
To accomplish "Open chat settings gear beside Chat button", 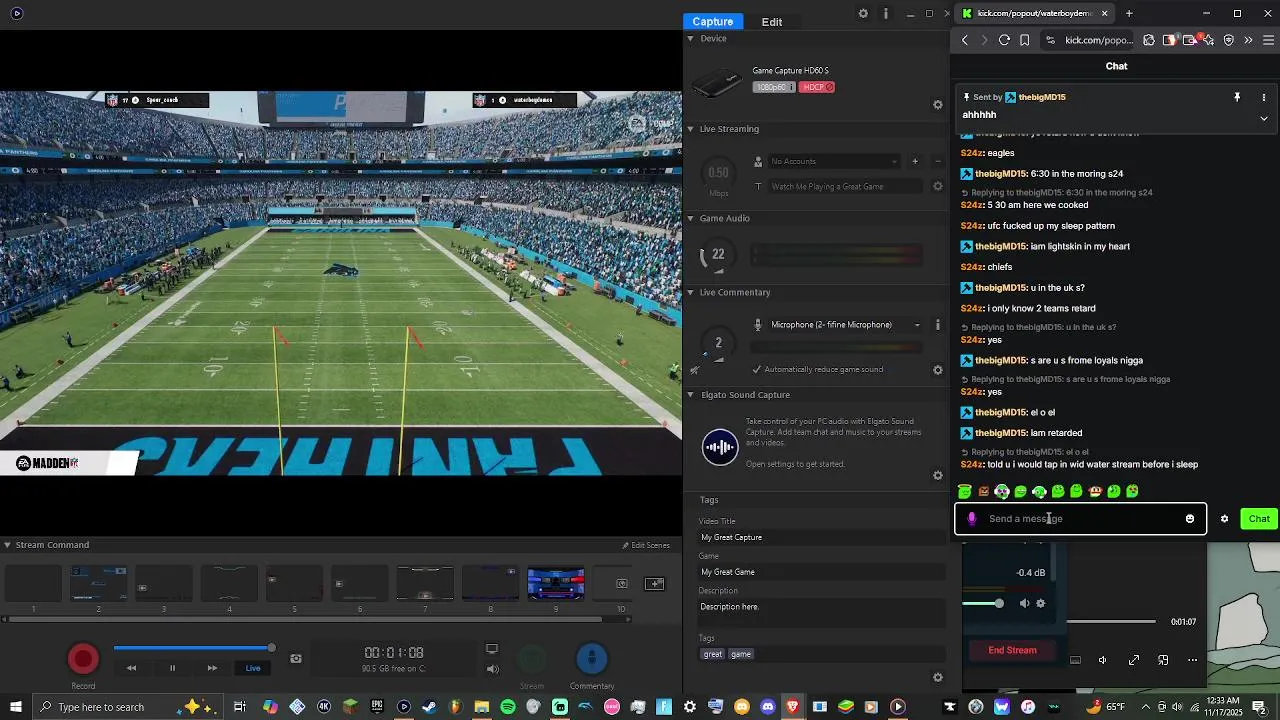I will tap(1225, 519).
